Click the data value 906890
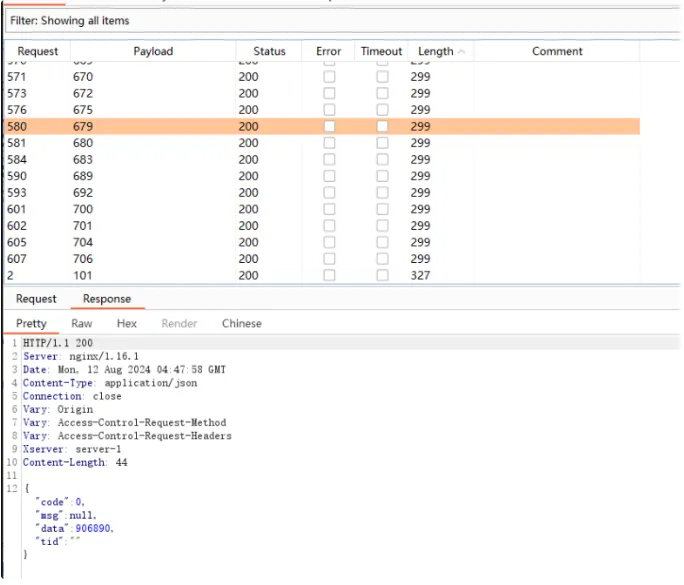Screen dimensions: 684x585 click(93, 528)
